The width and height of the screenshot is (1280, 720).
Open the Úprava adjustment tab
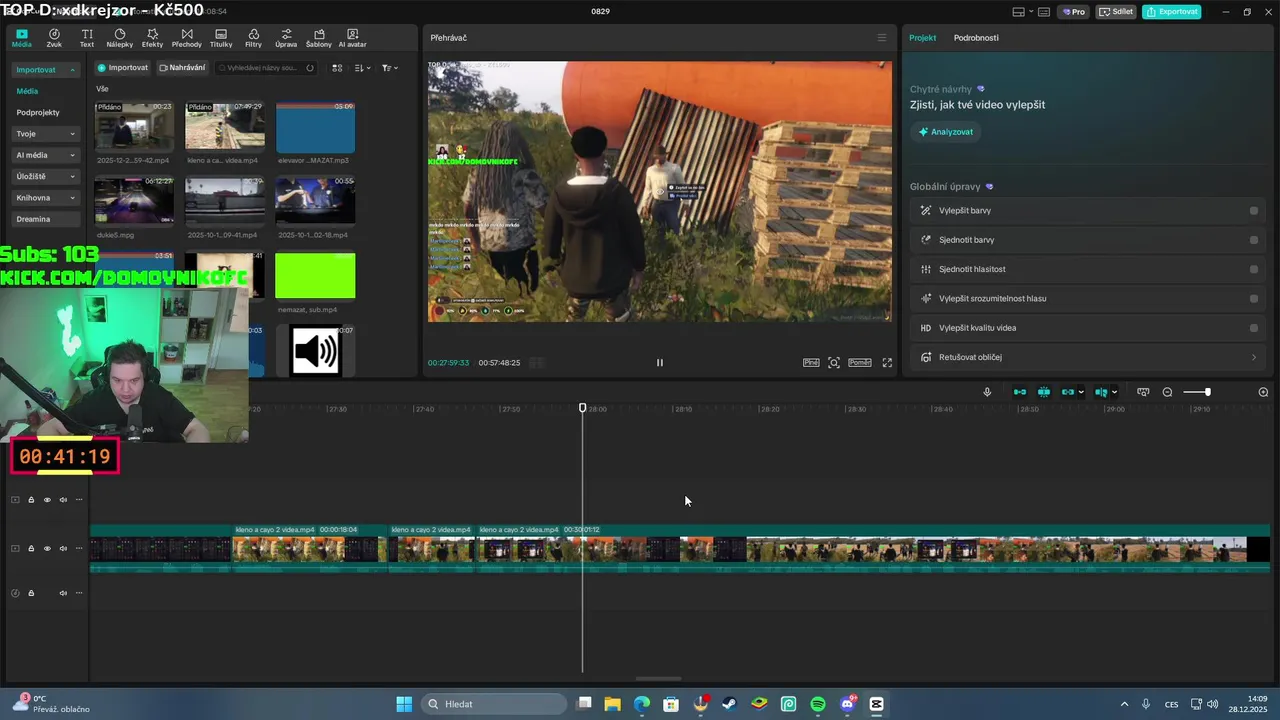(x=286, y=38)
